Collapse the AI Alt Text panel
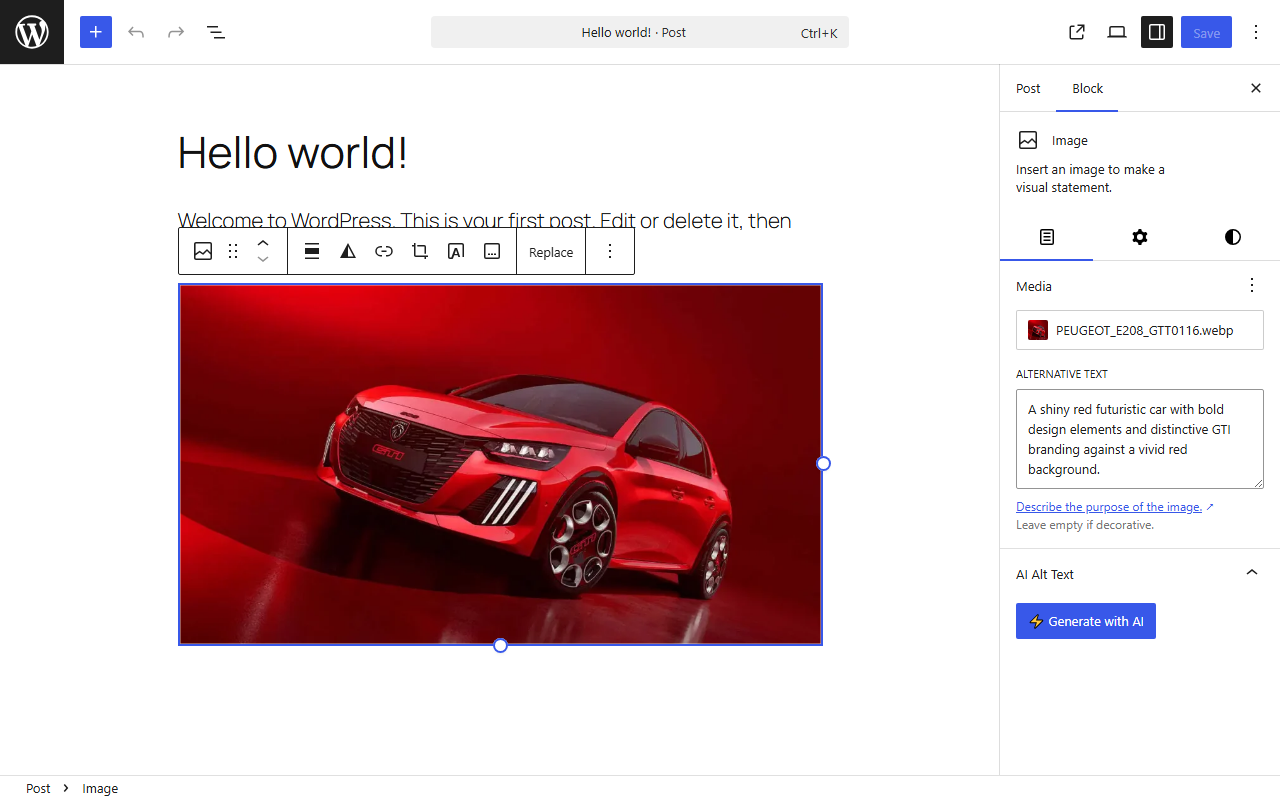The height and width of the screenshot is (800, 1280). tap(1252, 574)
